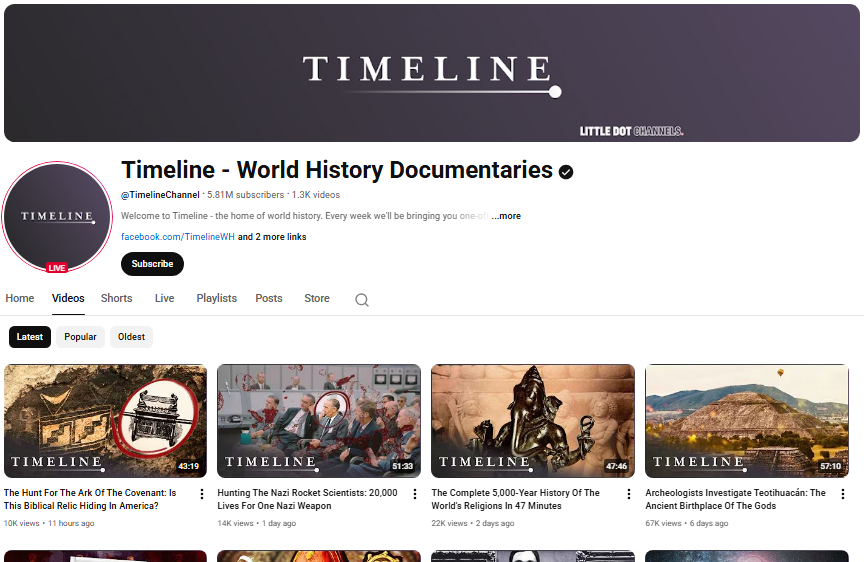This screenshot has height=562, width=864.
Task: Open title 'Hunting The Nazi Rocket Scientists'
Action: (x=307, y=499)
